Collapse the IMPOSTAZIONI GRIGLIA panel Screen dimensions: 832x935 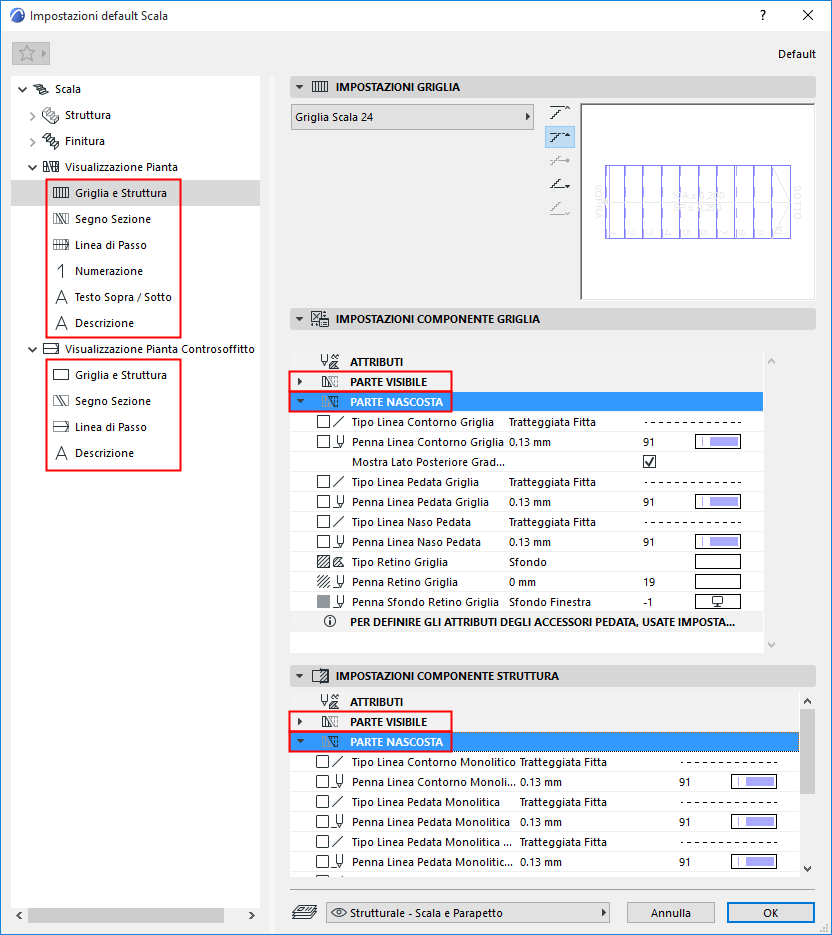[x=299, y=87]
